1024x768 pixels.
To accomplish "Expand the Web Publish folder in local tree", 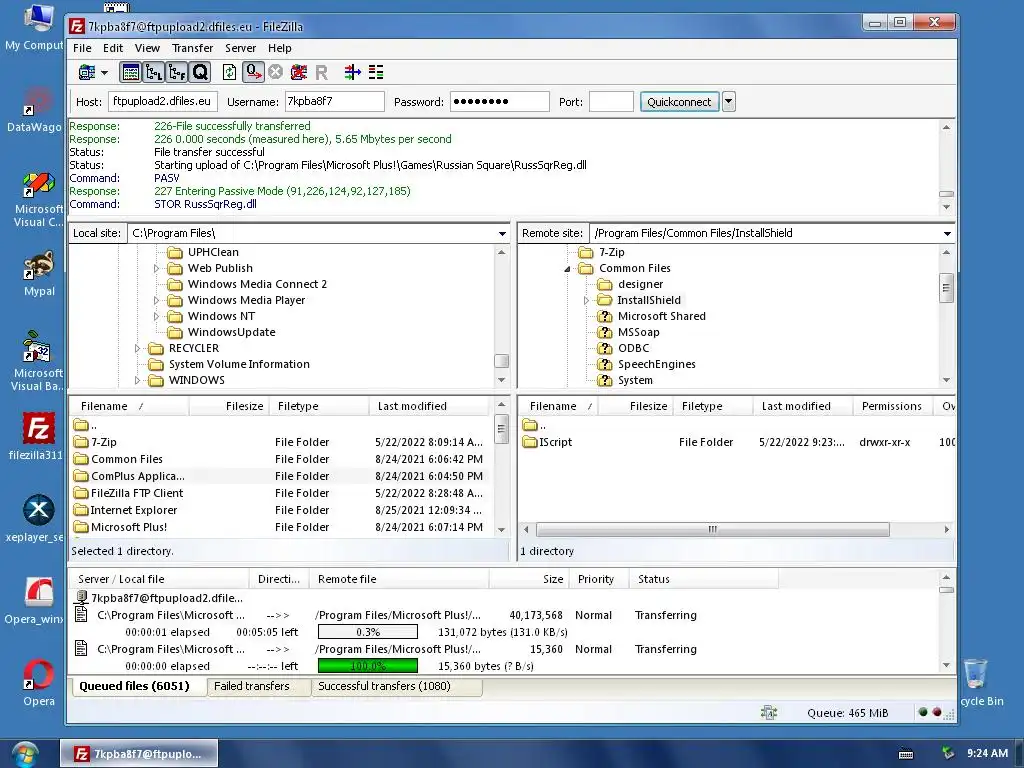I will (156, 268).
